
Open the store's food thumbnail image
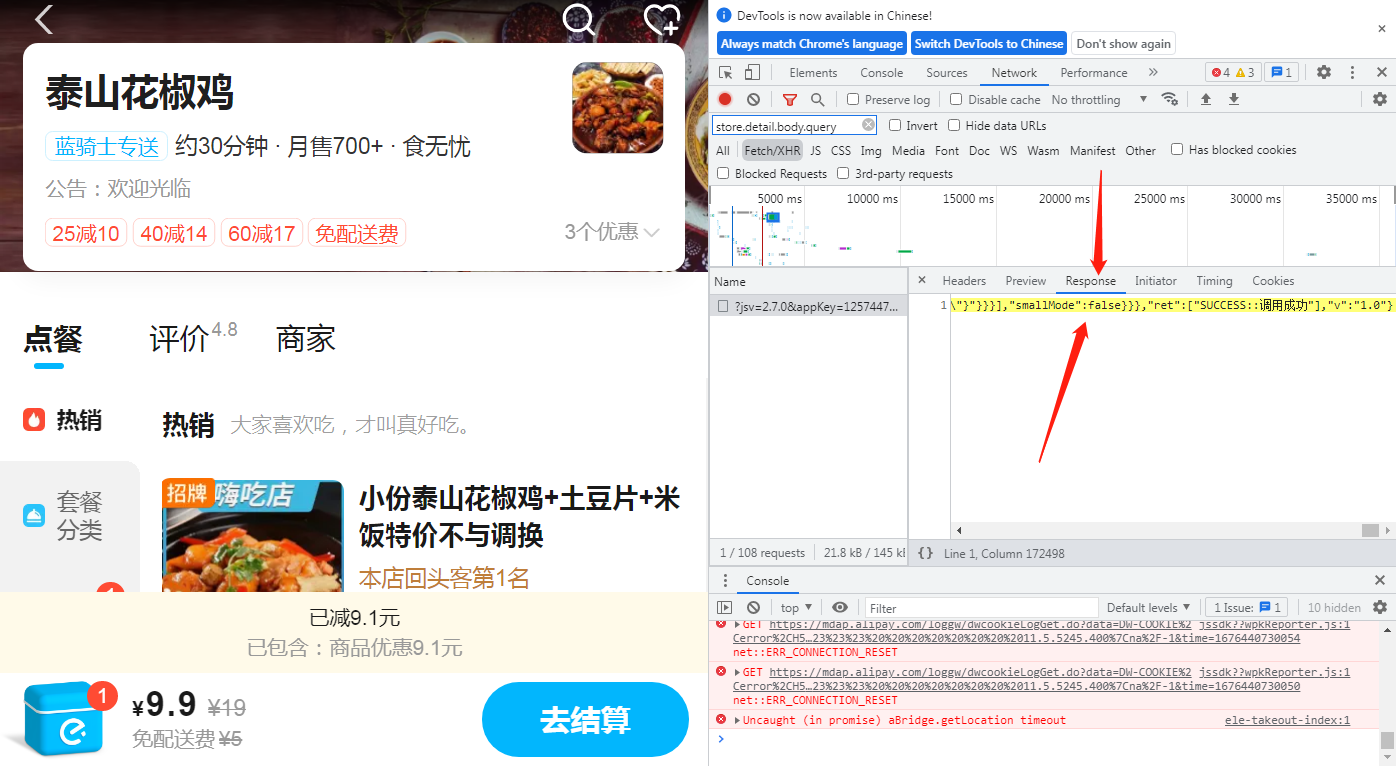pos(617,107)
